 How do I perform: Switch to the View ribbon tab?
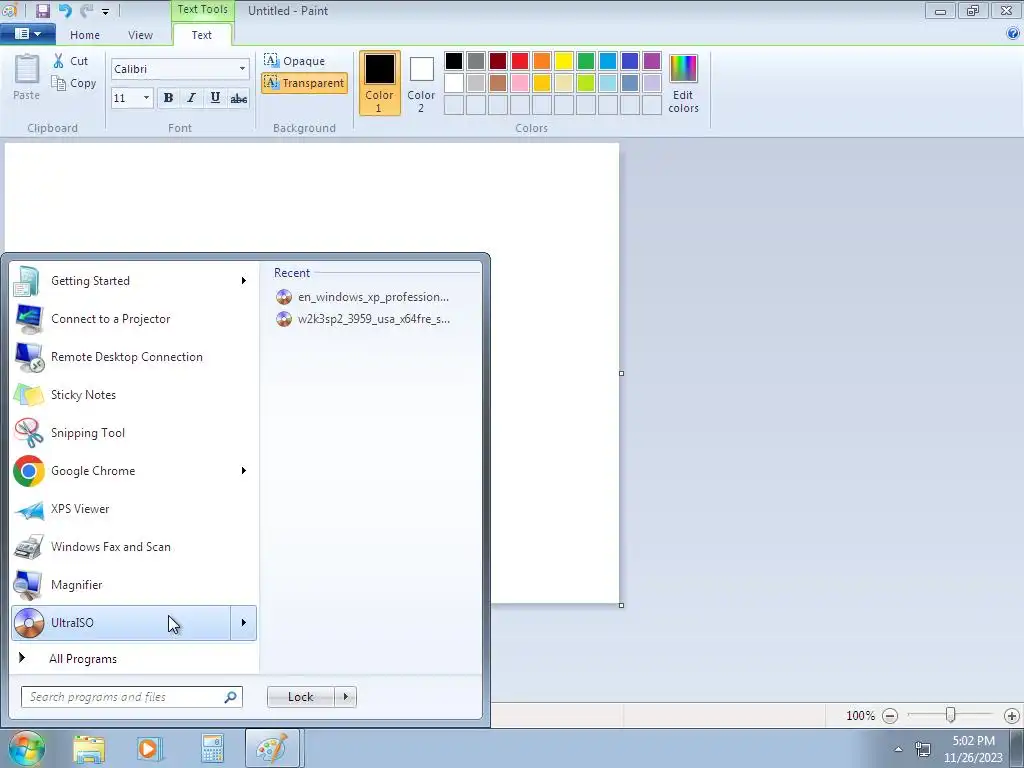point(140,35)
